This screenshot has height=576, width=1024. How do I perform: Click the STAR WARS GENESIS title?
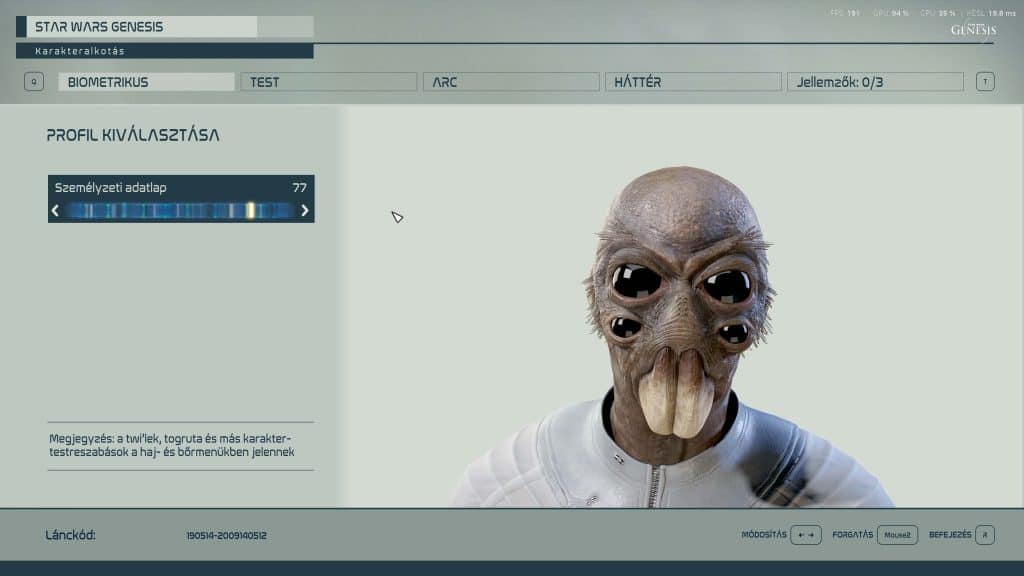click(99, 27)
